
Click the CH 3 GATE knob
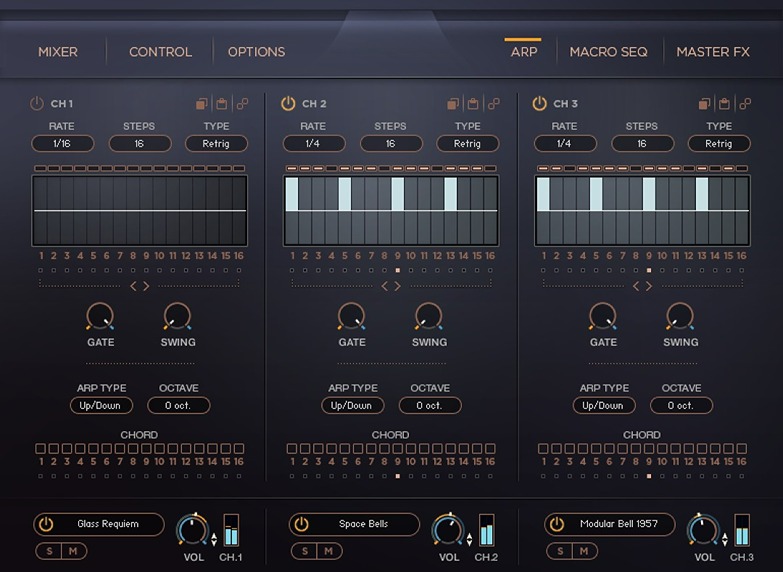point(603,317)
